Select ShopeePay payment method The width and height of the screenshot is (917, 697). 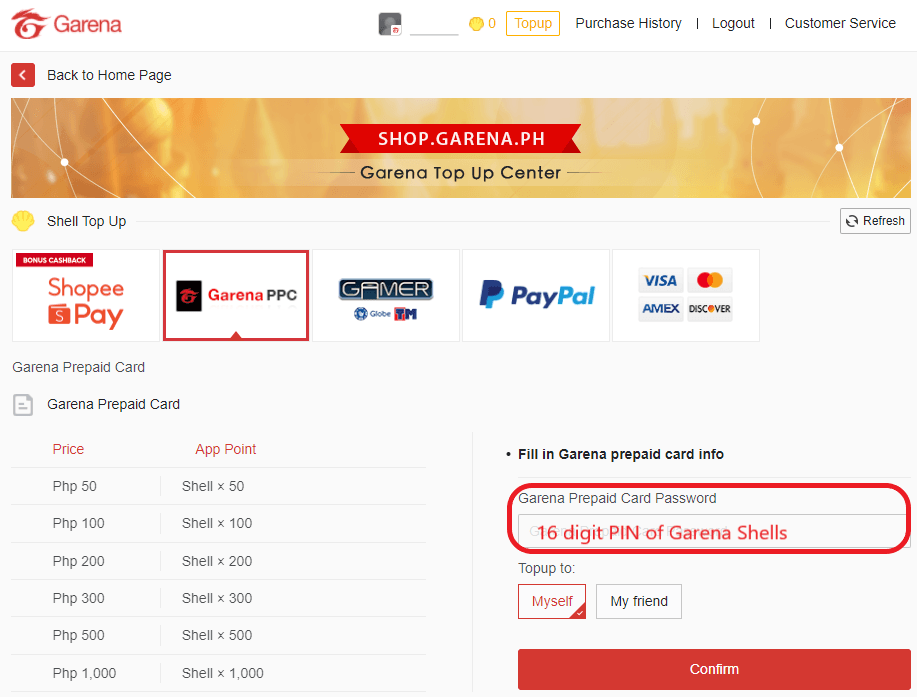[86, 295]
